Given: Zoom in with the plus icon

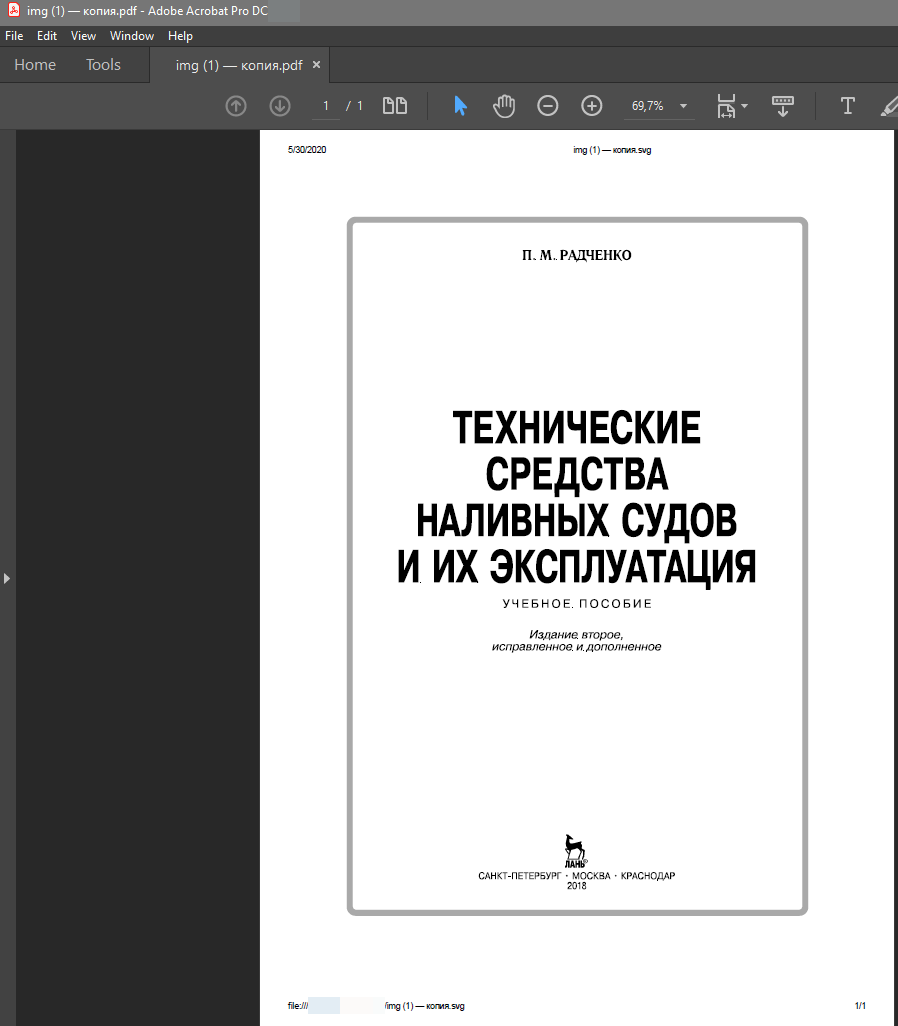Looking at the screenshot, I should pos(592,106).
